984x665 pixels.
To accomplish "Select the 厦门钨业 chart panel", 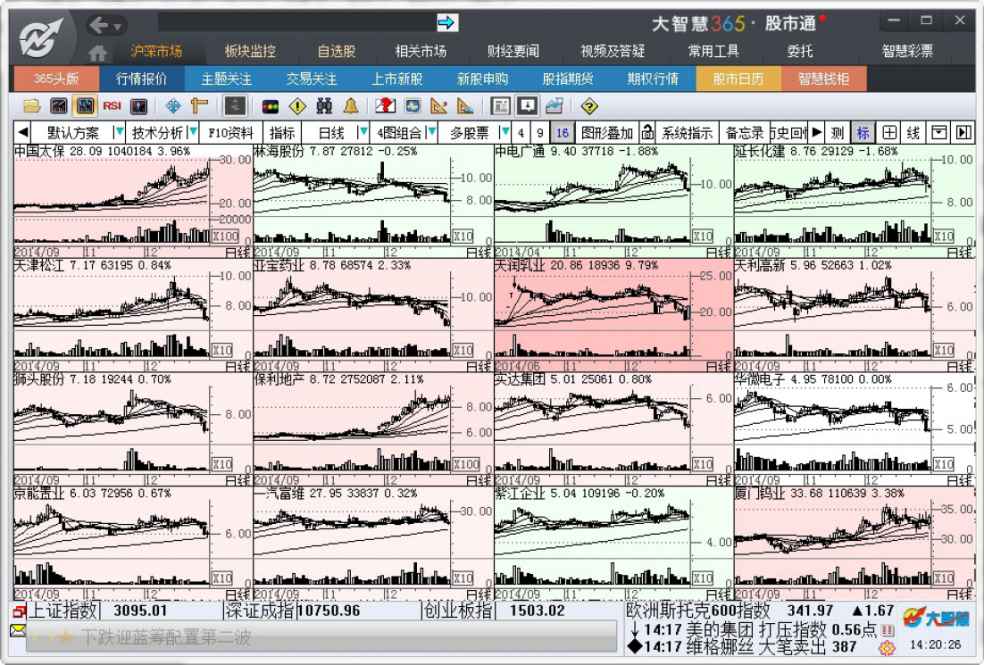I will pyautogui.click(x=854, y=544).
